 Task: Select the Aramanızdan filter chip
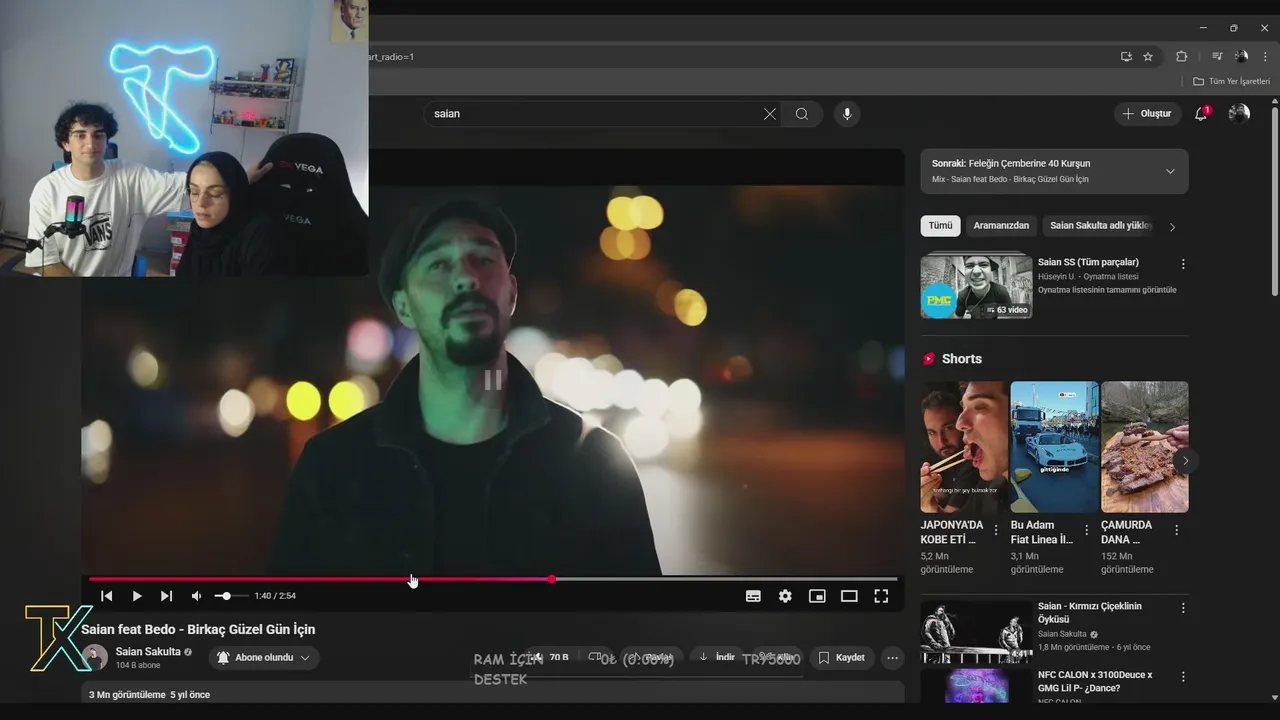[x=1001, y=226]
